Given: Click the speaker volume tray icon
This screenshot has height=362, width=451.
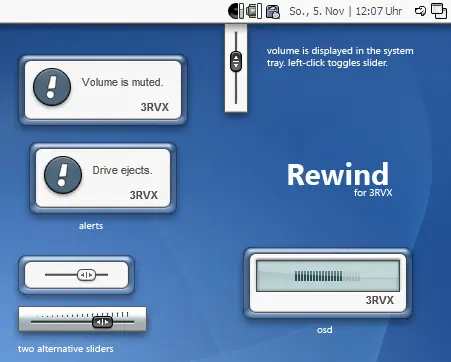Looking at the screenshot, I should coord(236,11).
